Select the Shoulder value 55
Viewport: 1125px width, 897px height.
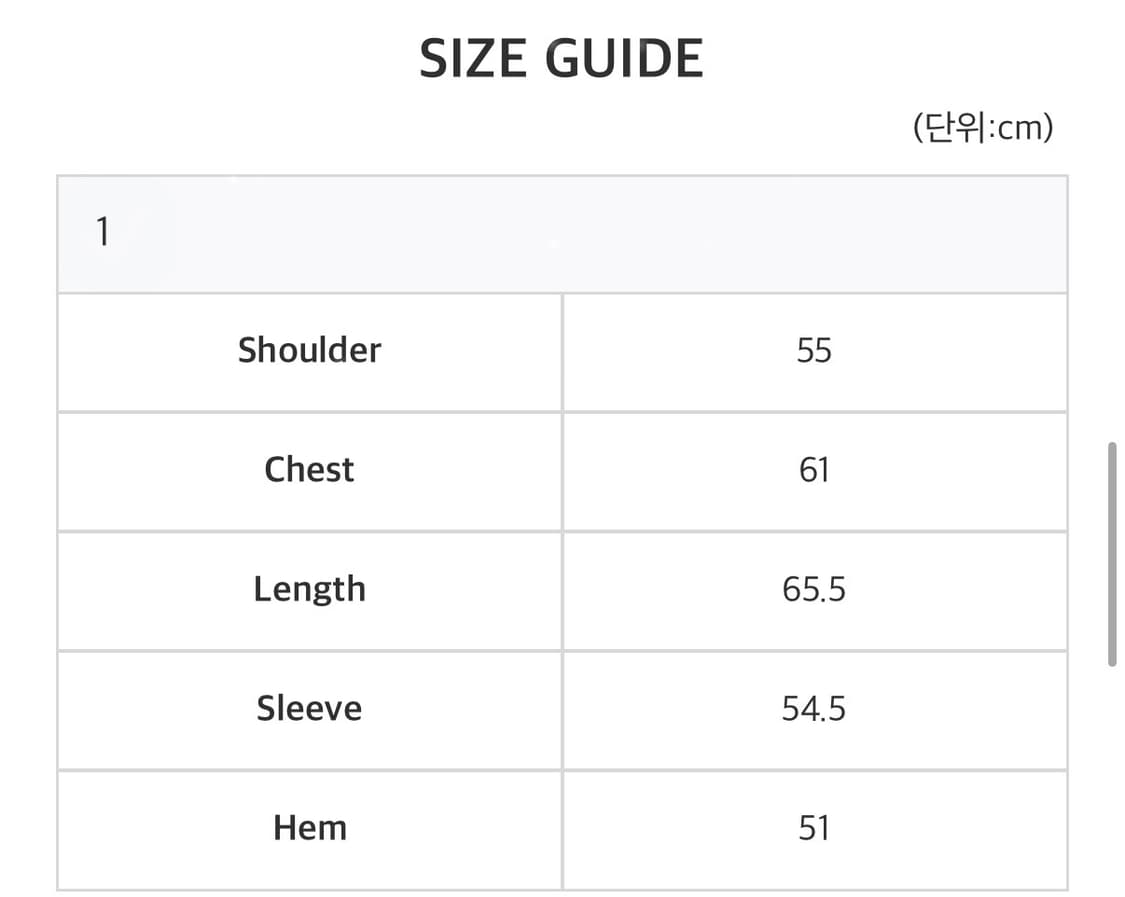click(x=814, y=351)
